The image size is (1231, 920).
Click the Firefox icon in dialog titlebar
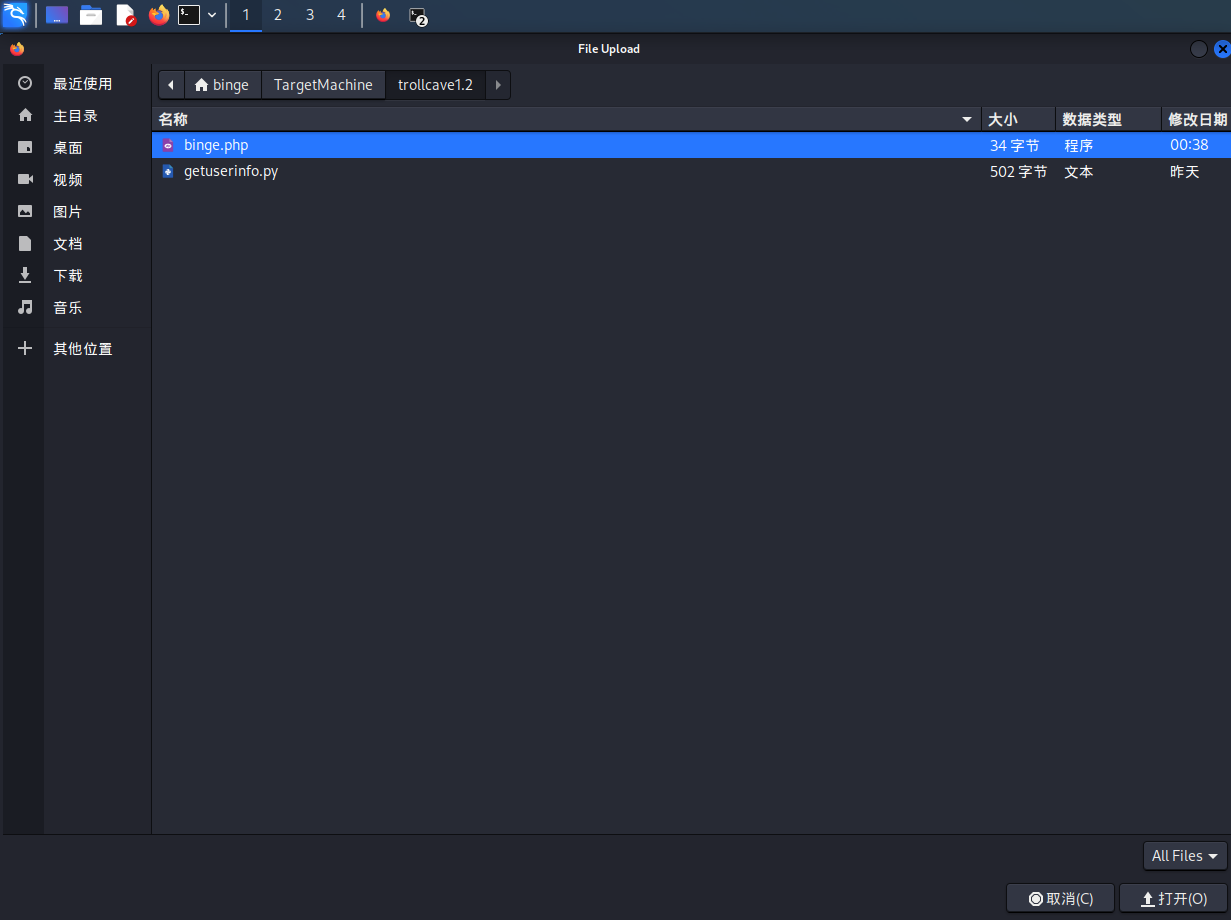pos(17,49)
